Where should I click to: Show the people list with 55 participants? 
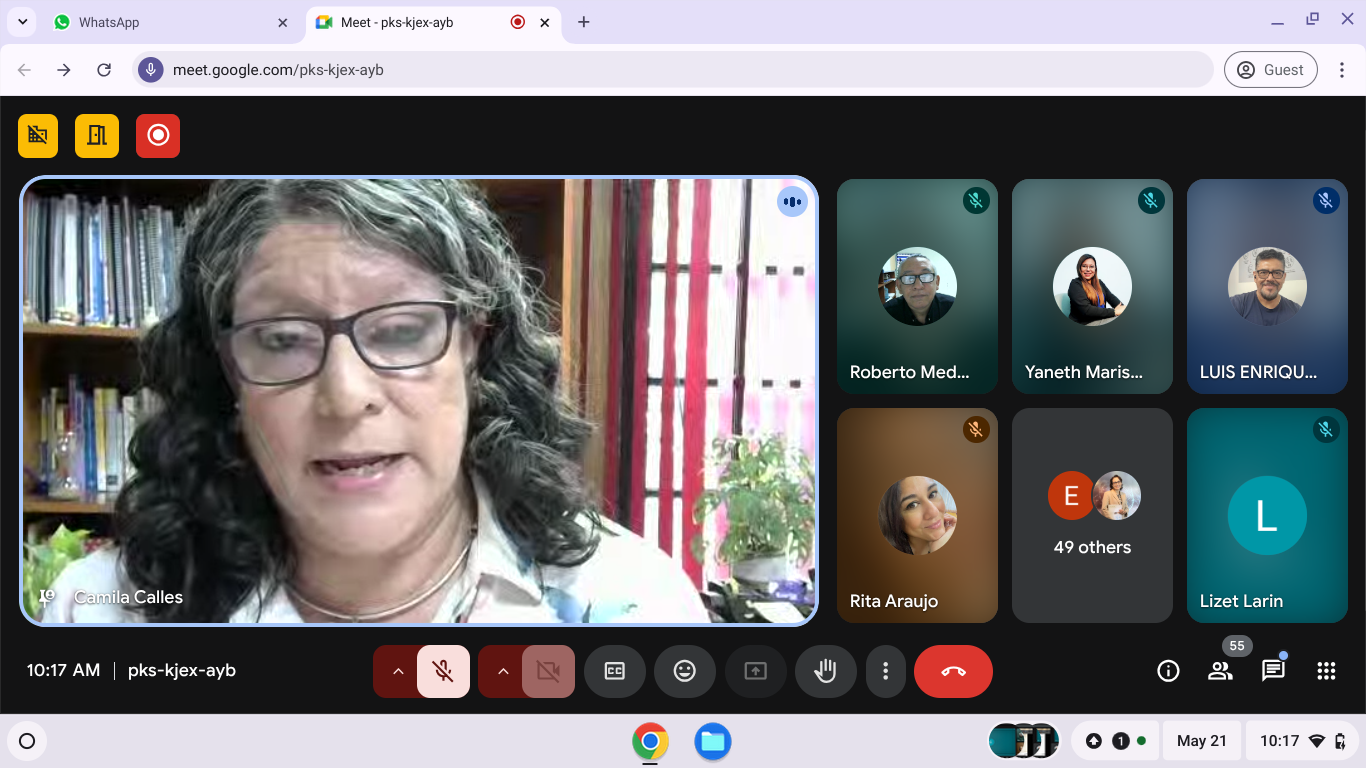click(1220, 671)
